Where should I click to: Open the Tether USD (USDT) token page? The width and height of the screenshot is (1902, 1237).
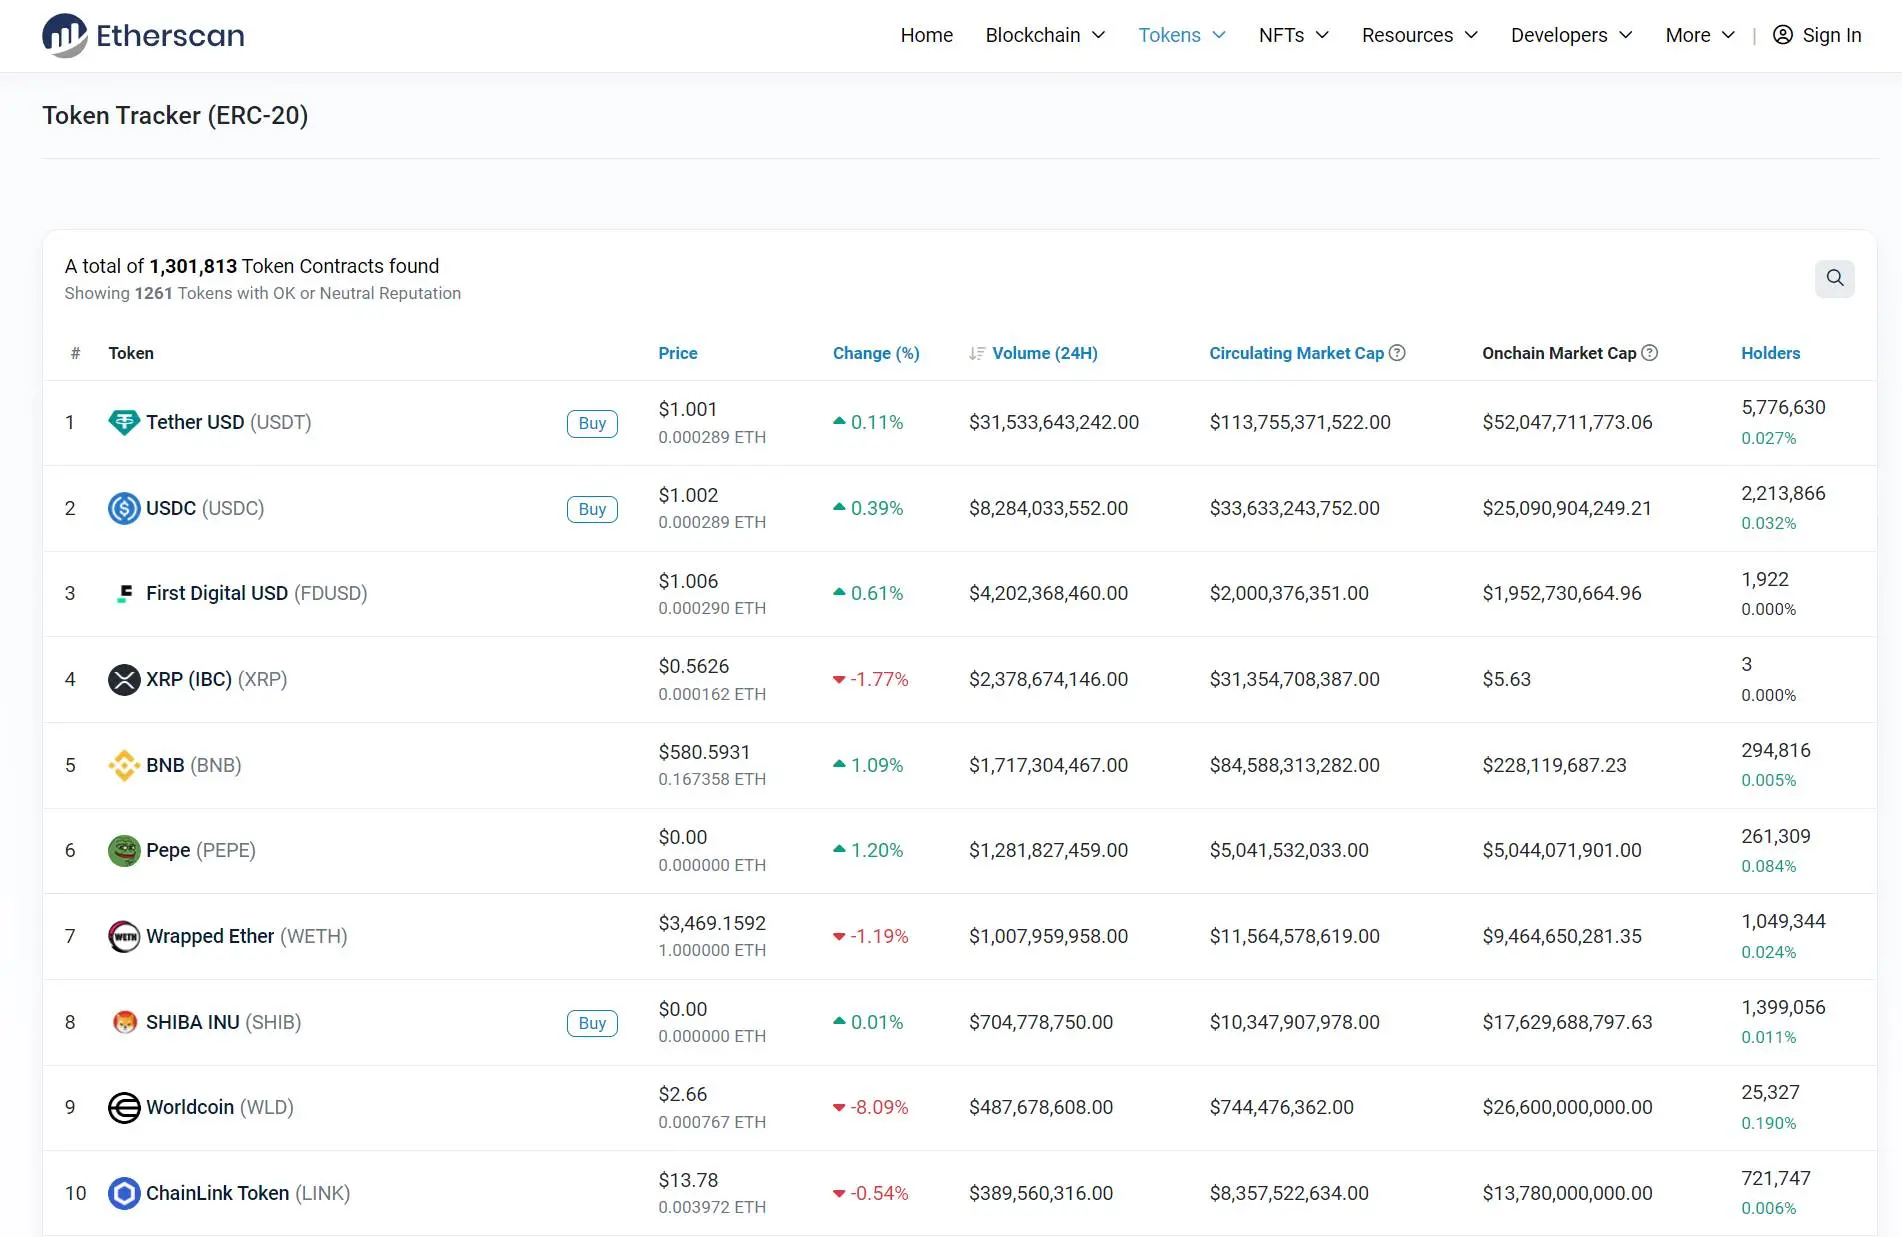click(228, 422)
